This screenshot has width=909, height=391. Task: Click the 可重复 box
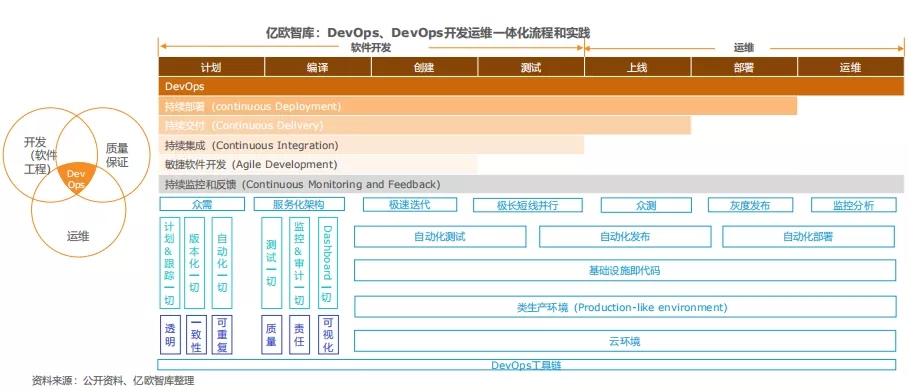222,335
